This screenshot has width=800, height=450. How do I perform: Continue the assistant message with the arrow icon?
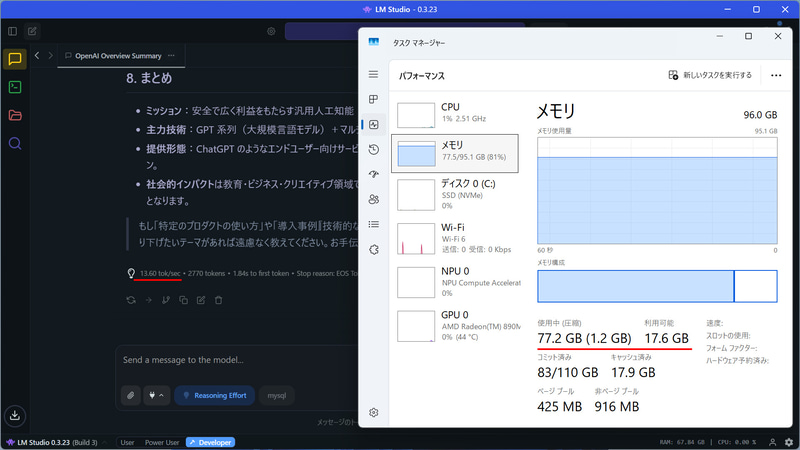point(148,300)
